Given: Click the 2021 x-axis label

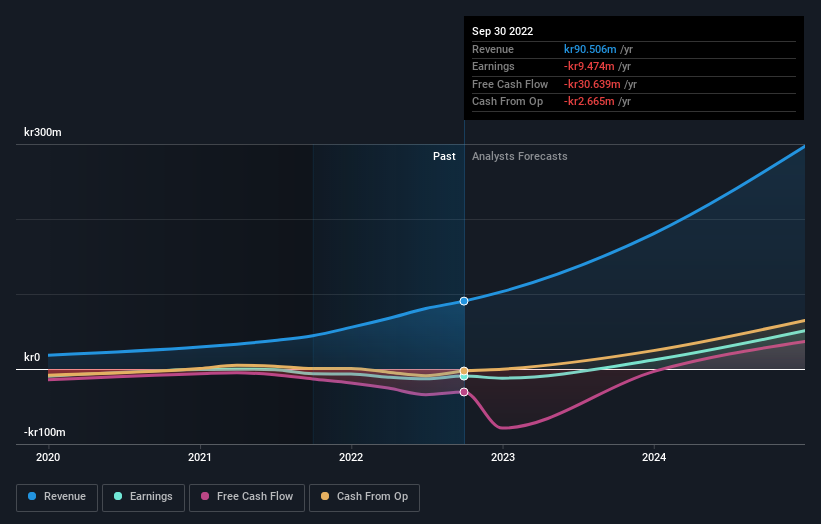Looking at the screenshot, I should pyautogui.click(x=200, y=458).
